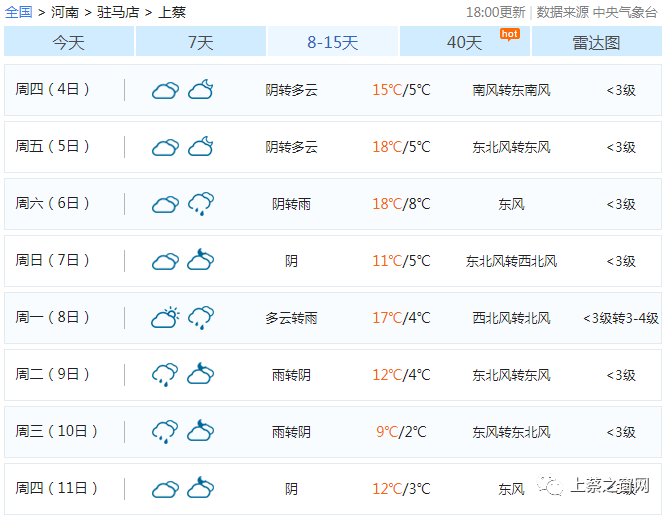Screen dimensions: 671x515
Task: Click night overcast icon for 周四（11日）
Action: tap(201, 487)
